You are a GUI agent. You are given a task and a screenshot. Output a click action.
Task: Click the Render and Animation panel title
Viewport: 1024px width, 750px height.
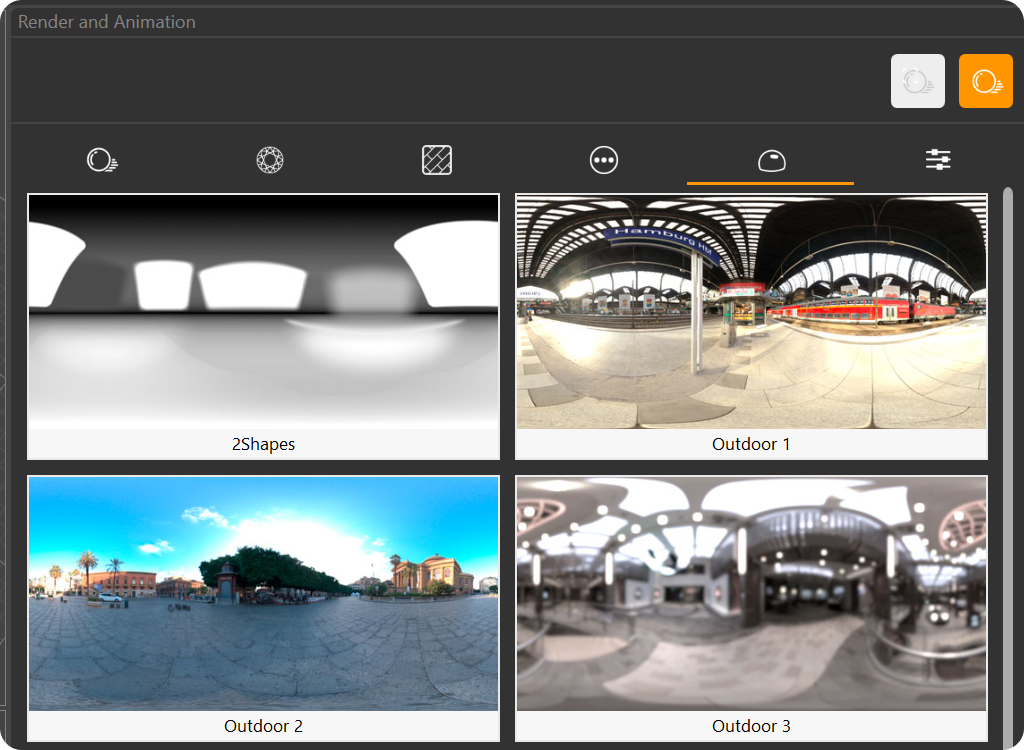coord(107,21)
